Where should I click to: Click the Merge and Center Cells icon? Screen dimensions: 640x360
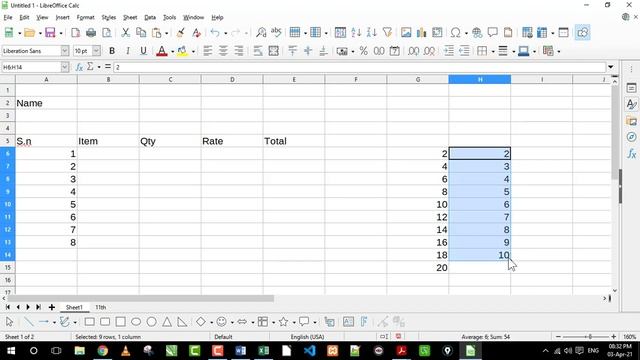pyautogui.click(x=273, y=51)
